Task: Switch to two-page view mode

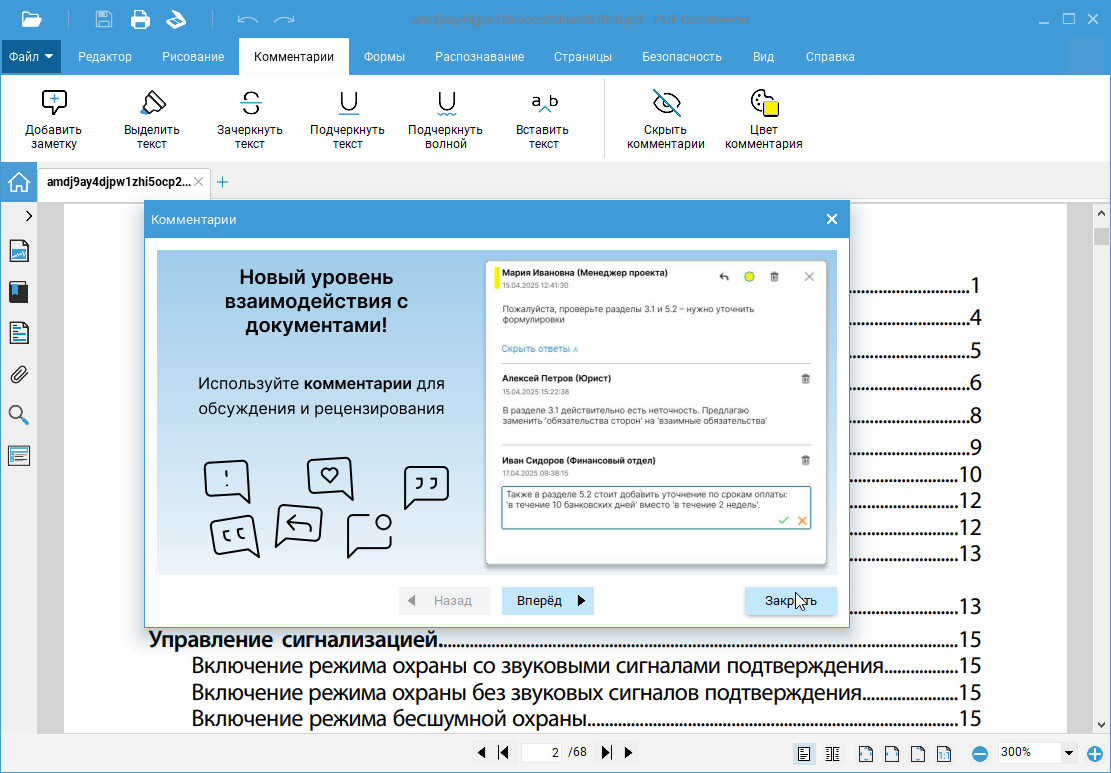Action: [x=832, y=753]
